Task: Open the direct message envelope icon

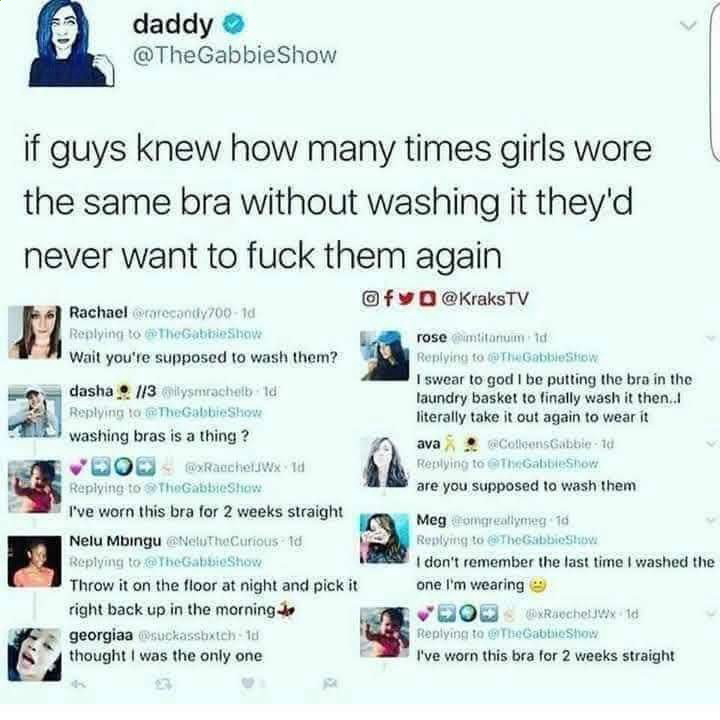Action: click(x=330, y=684)
